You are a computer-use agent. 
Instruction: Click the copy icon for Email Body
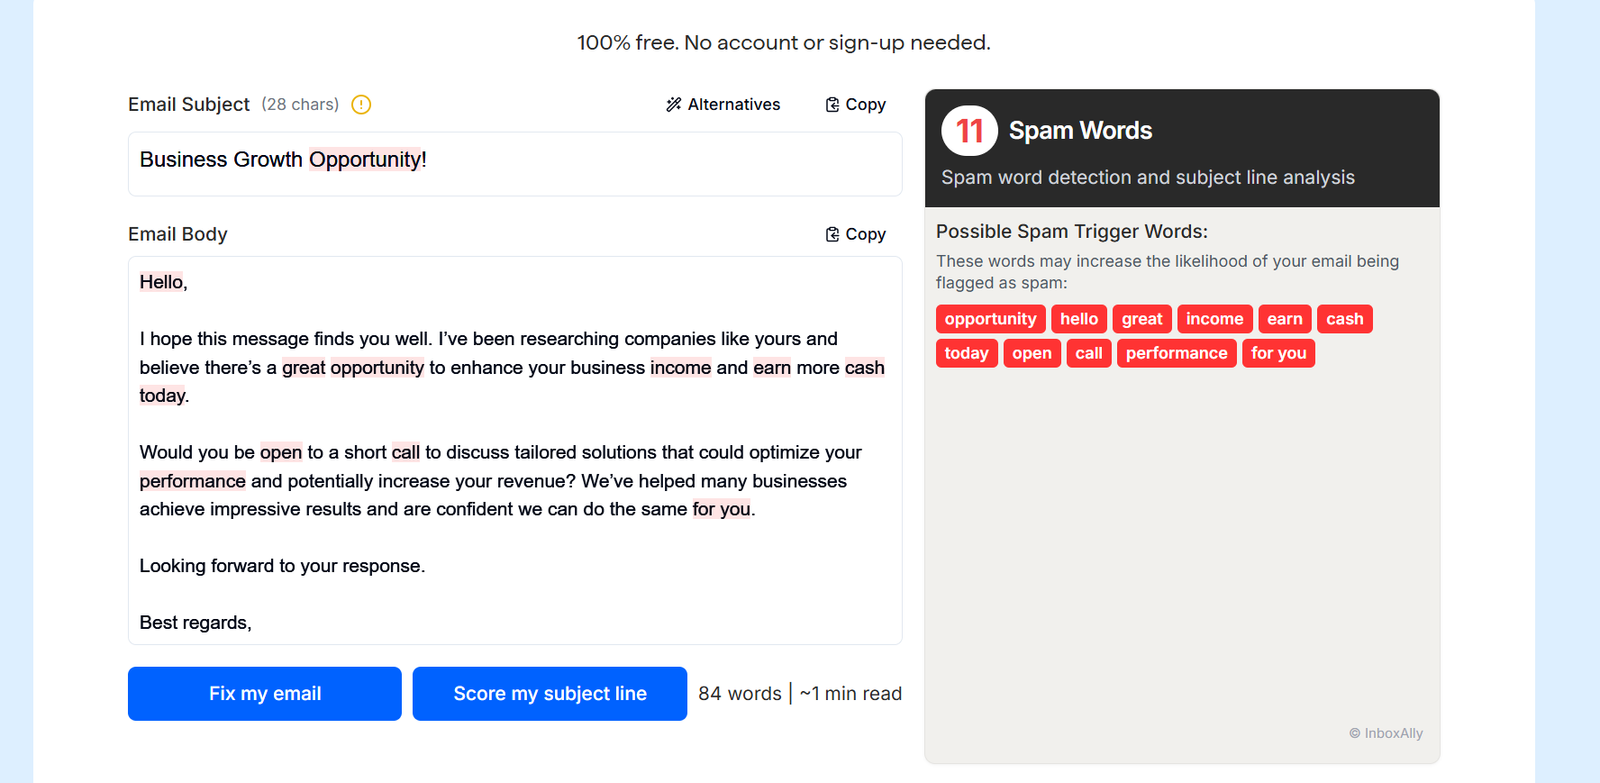coord(832,234)
